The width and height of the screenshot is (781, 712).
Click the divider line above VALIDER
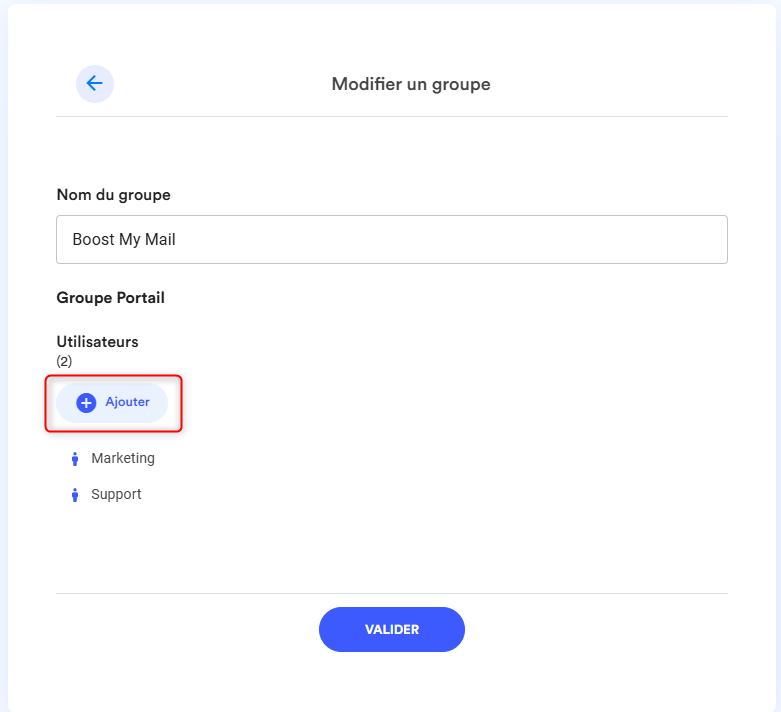click(392, 593)
